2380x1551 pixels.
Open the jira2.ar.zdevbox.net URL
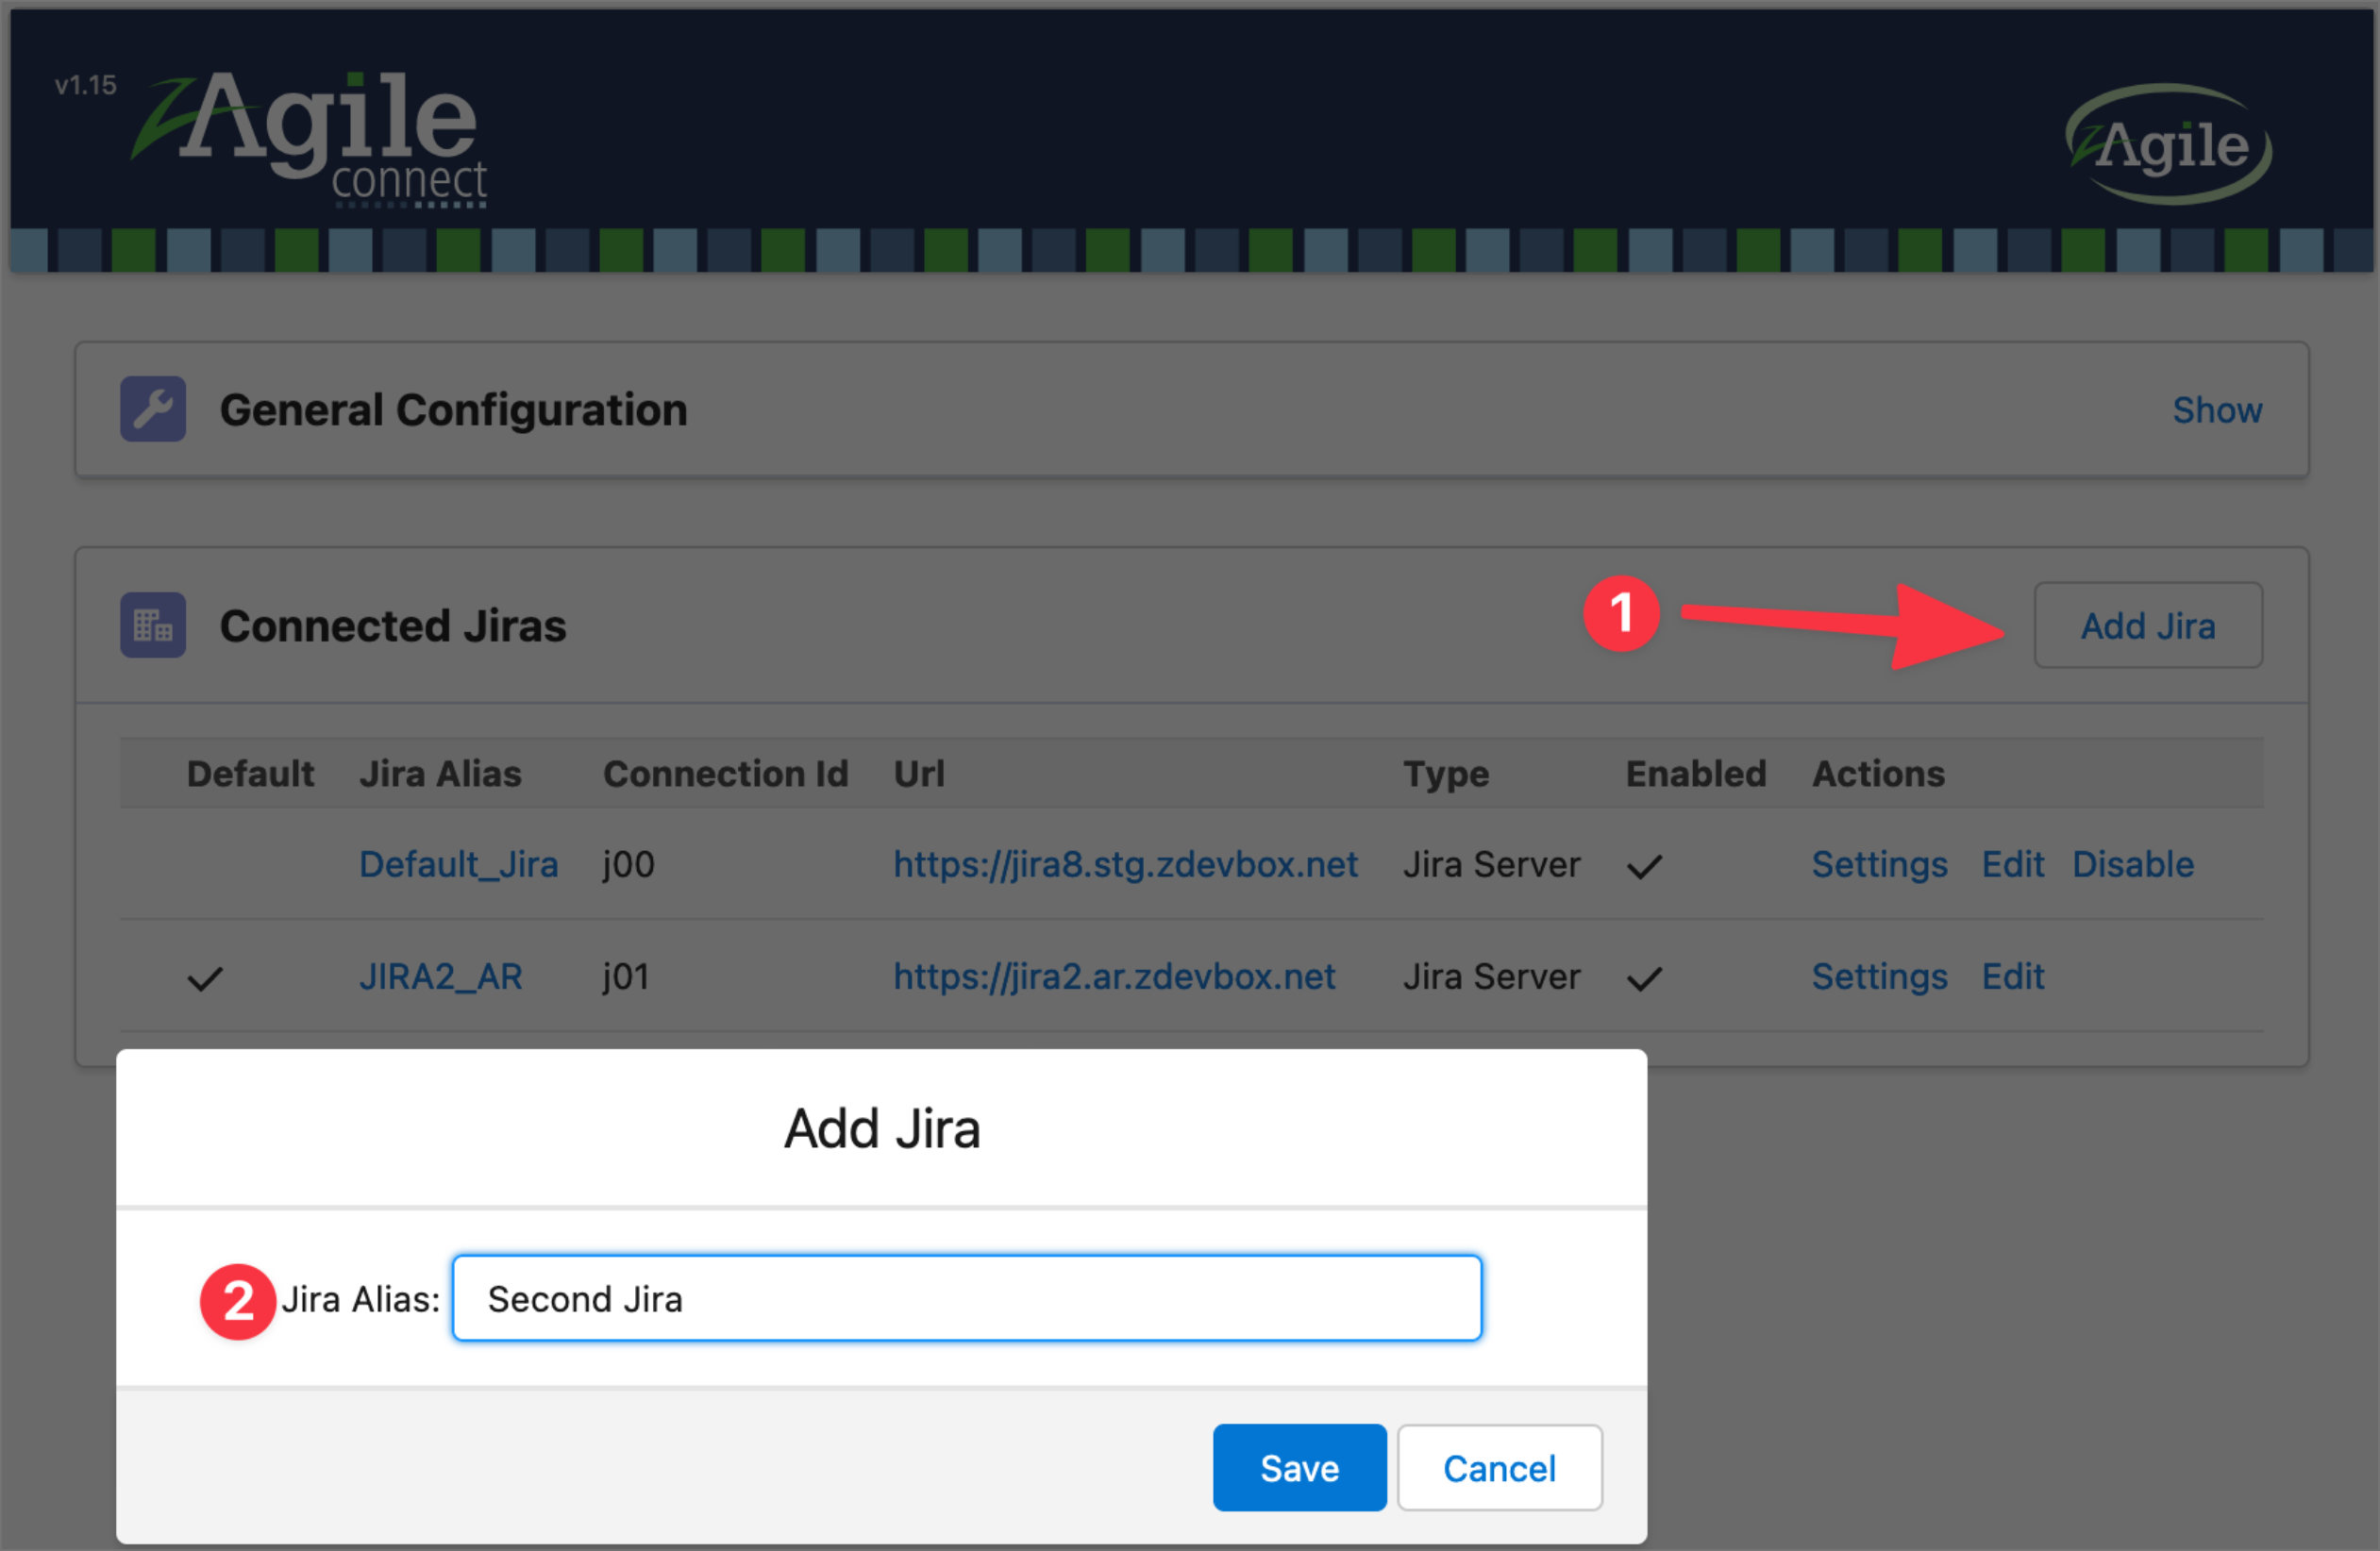pos(1113,976)
